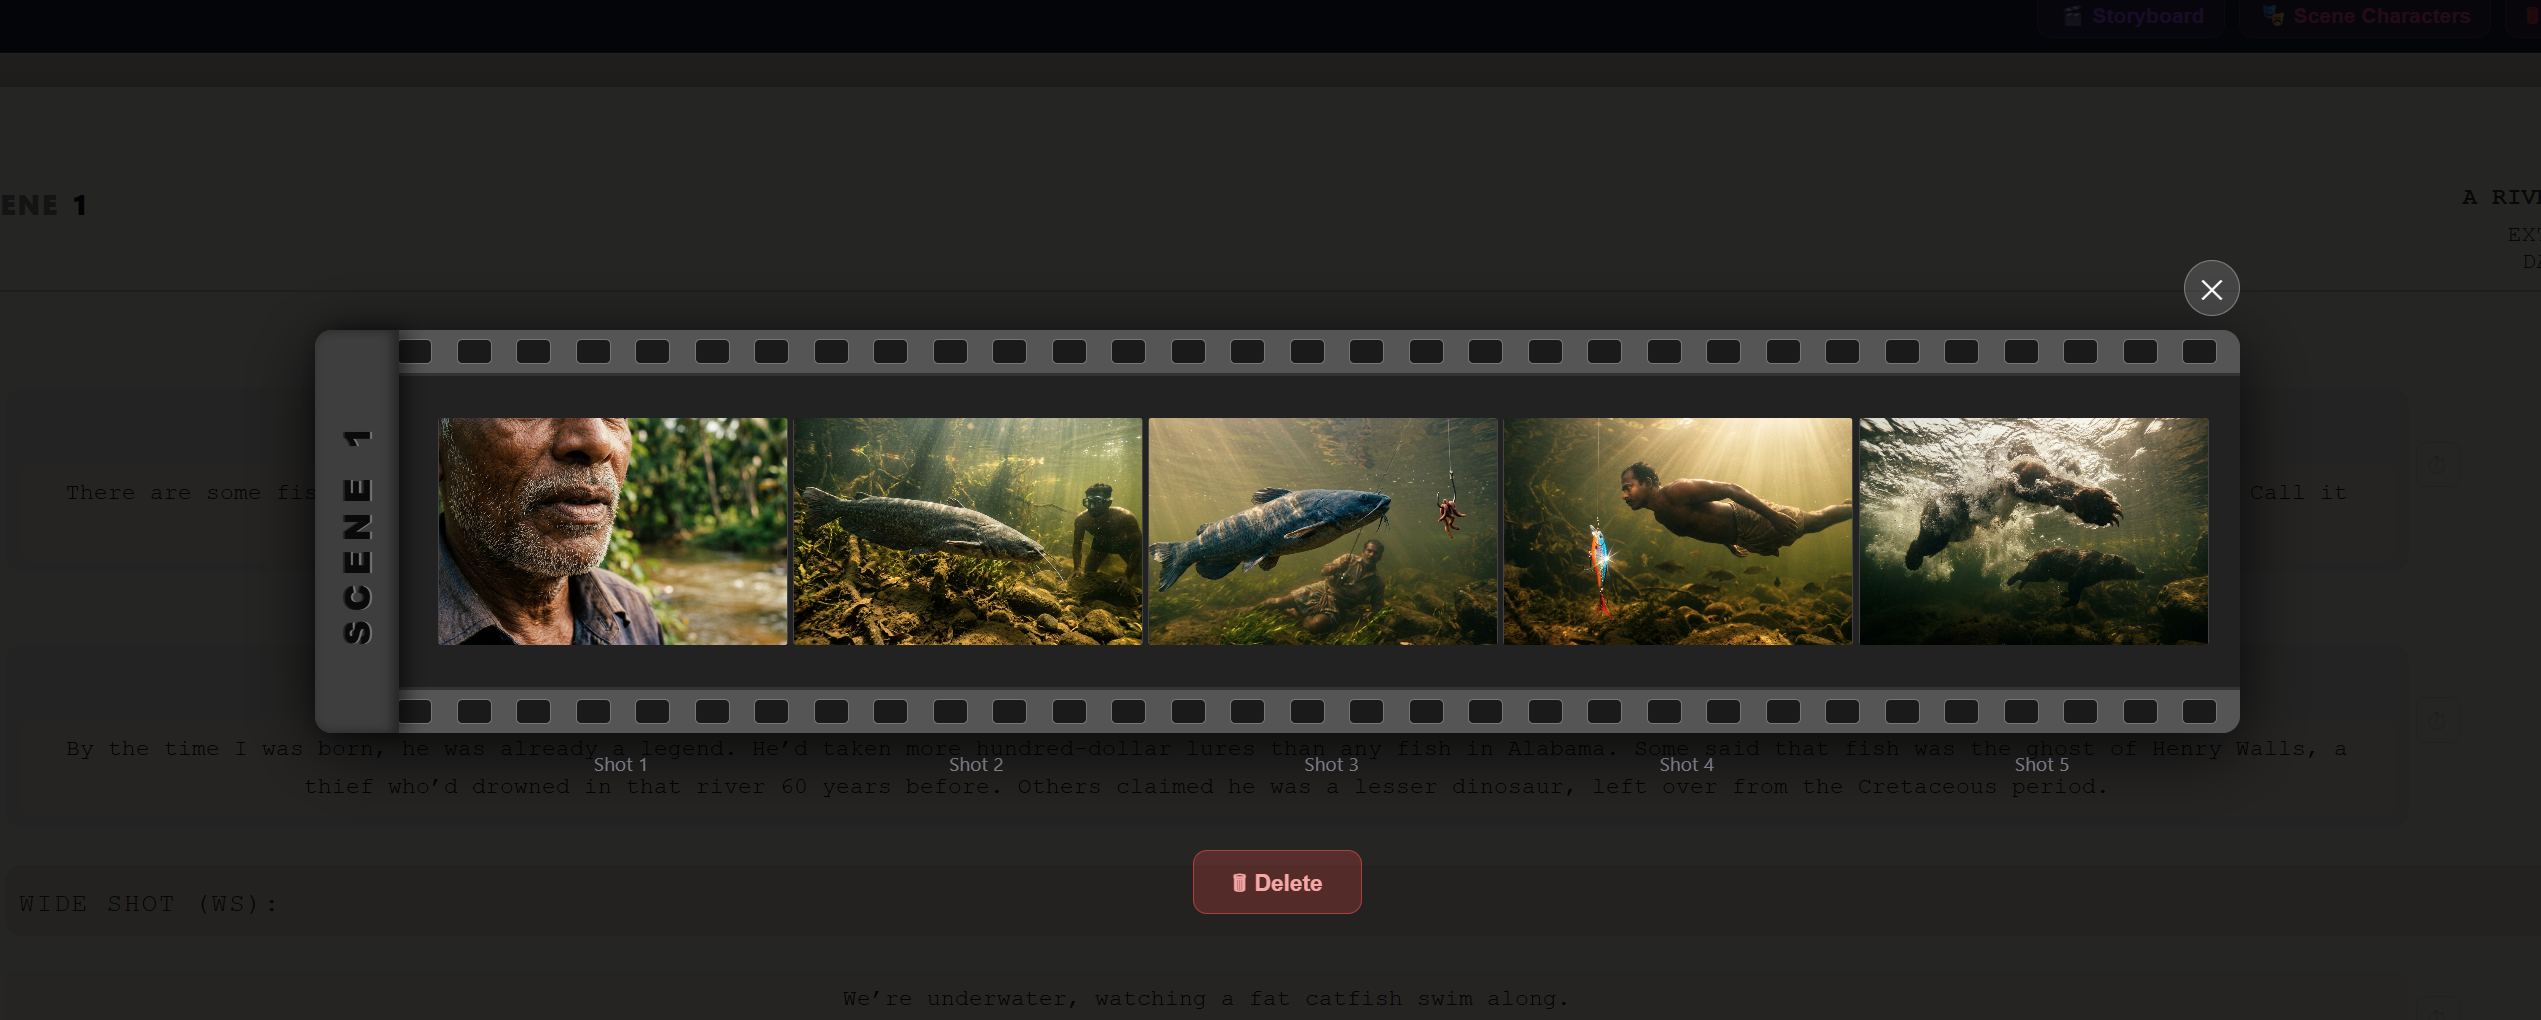Select the Shot 5 label
Screen dimensions: 2541x1020
point(2041,764)
